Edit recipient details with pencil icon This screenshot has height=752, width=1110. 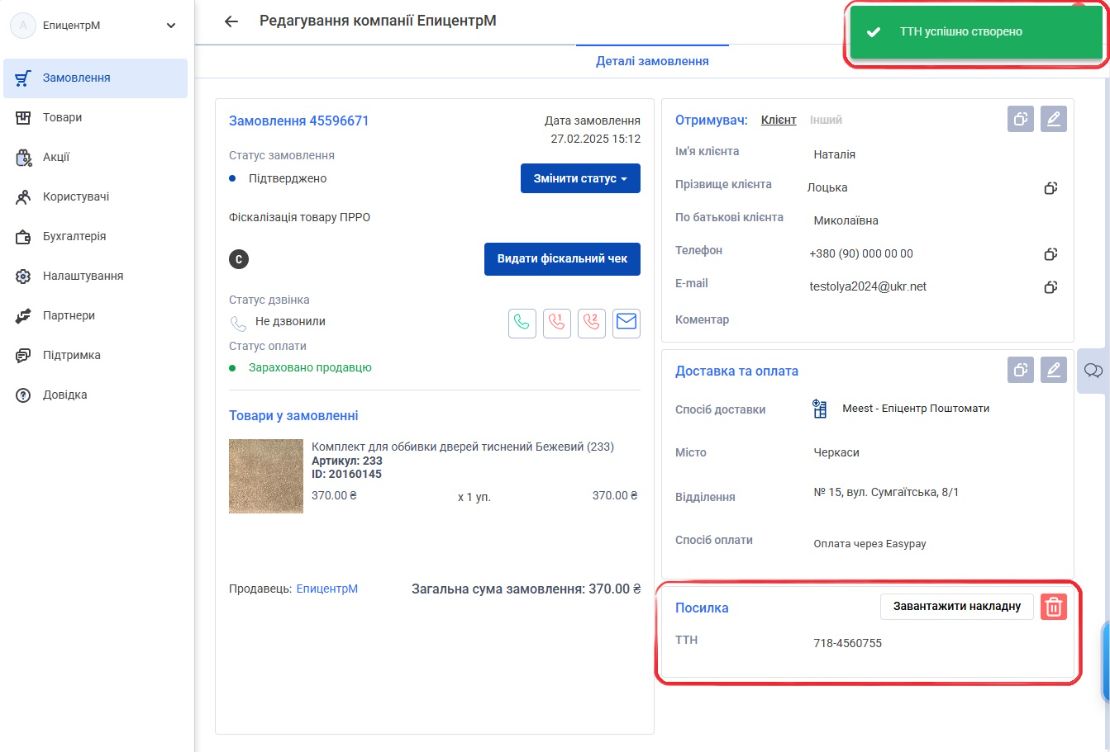(1053, 119)
